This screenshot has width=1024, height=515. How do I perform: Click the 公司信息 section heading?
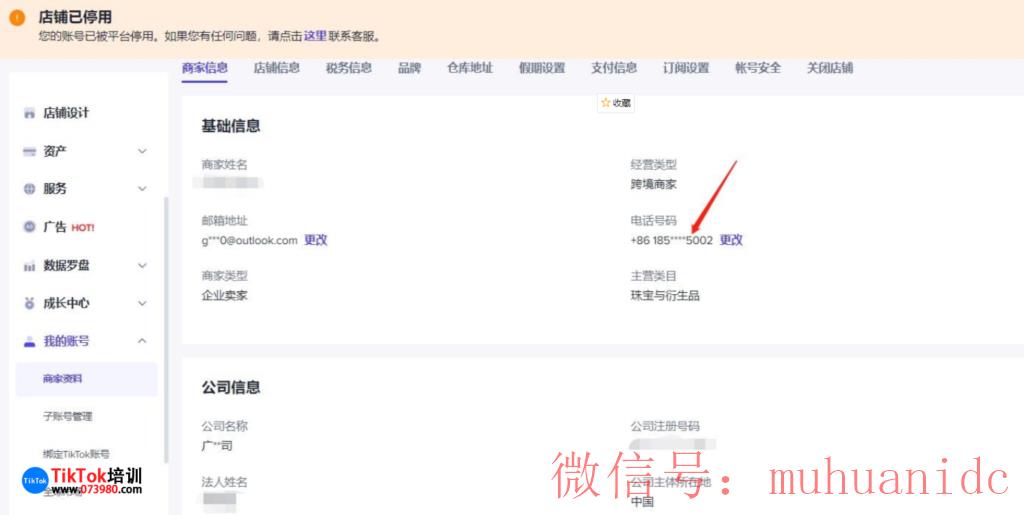click(231, 387)
